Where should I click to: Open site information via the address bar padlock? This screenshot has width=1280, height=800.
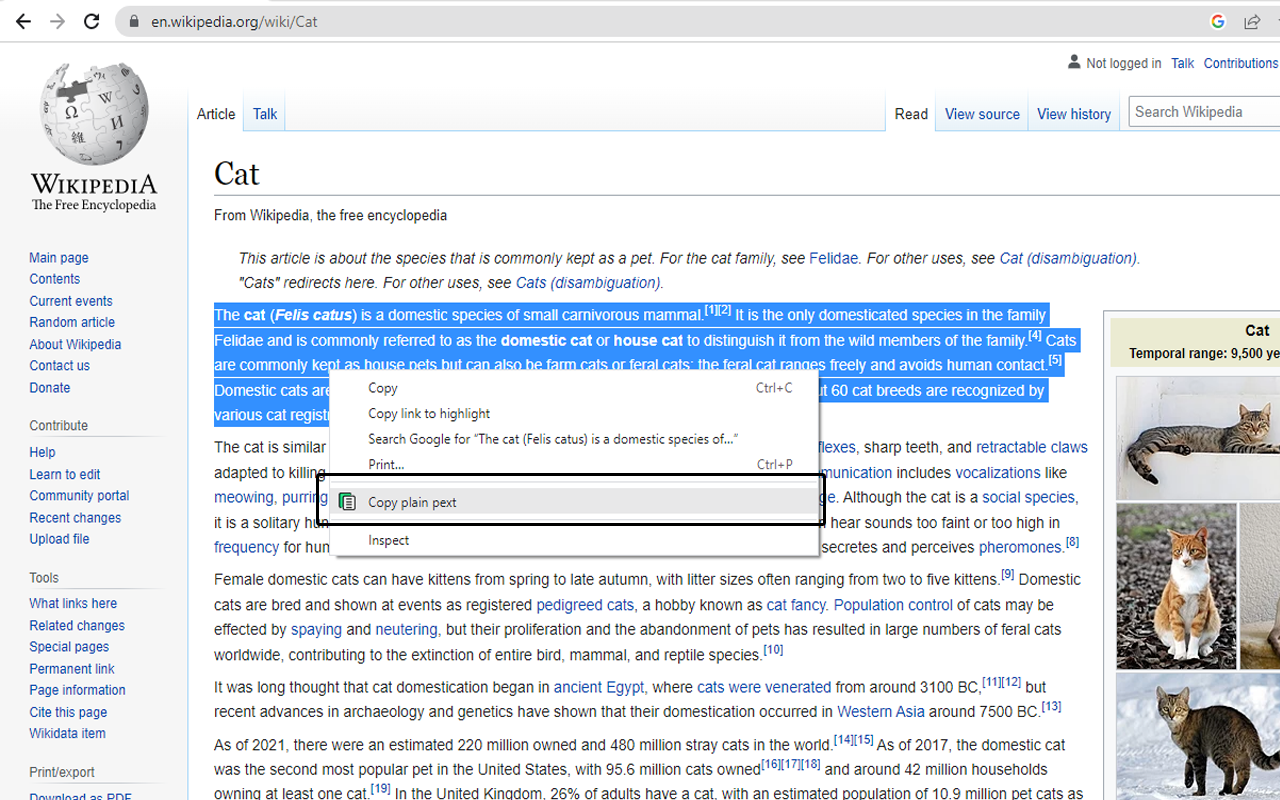134,20
